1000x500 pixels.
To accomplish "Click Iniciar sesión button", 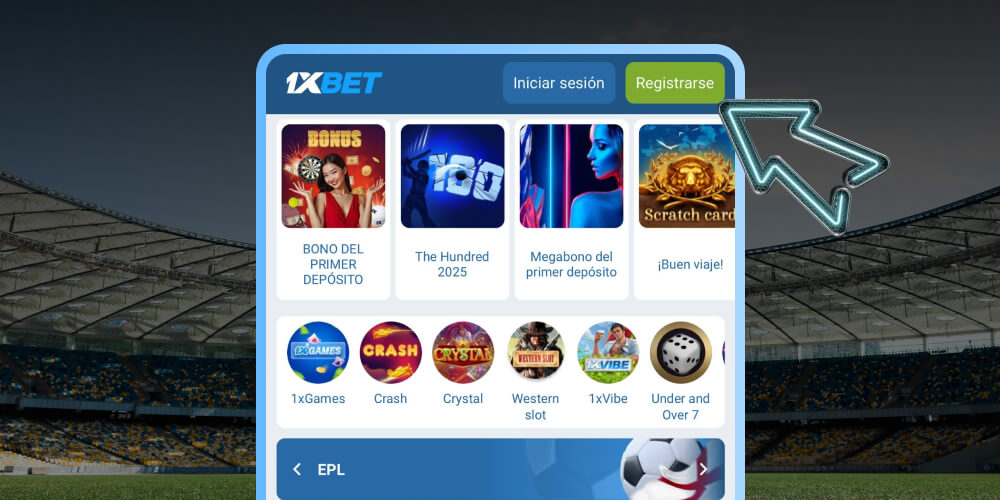I will (x=559, y=83).
